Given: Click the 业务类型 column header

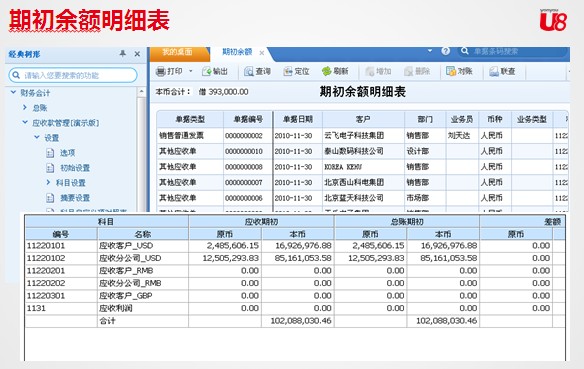Looking at the screenshot, I should pos(531,120).
